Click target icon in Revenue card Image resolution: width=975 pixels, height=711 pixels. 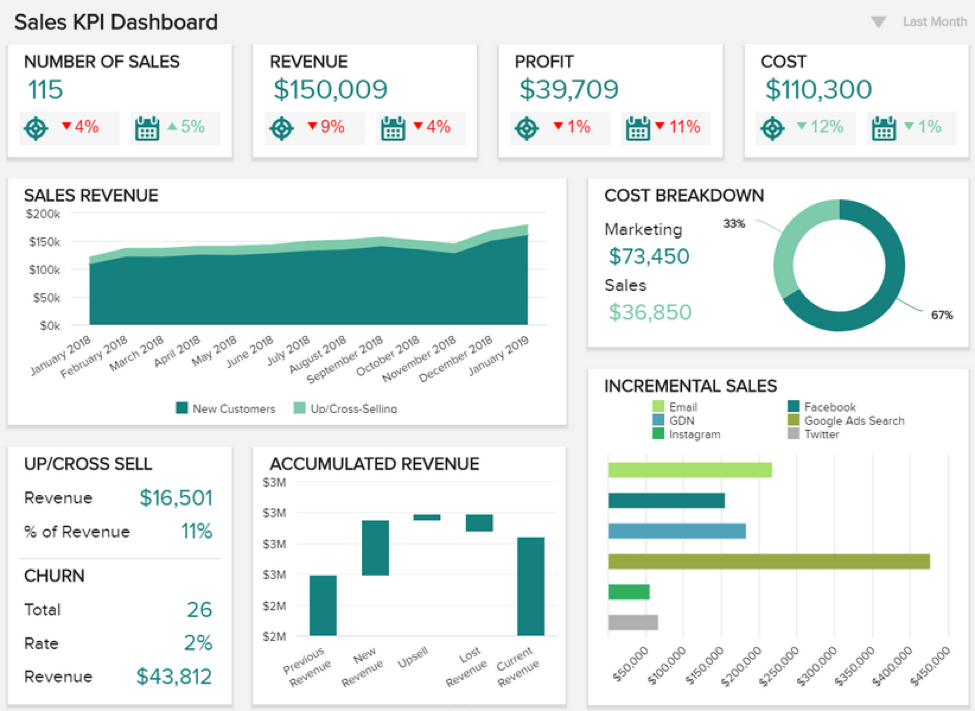pos(282,128)
